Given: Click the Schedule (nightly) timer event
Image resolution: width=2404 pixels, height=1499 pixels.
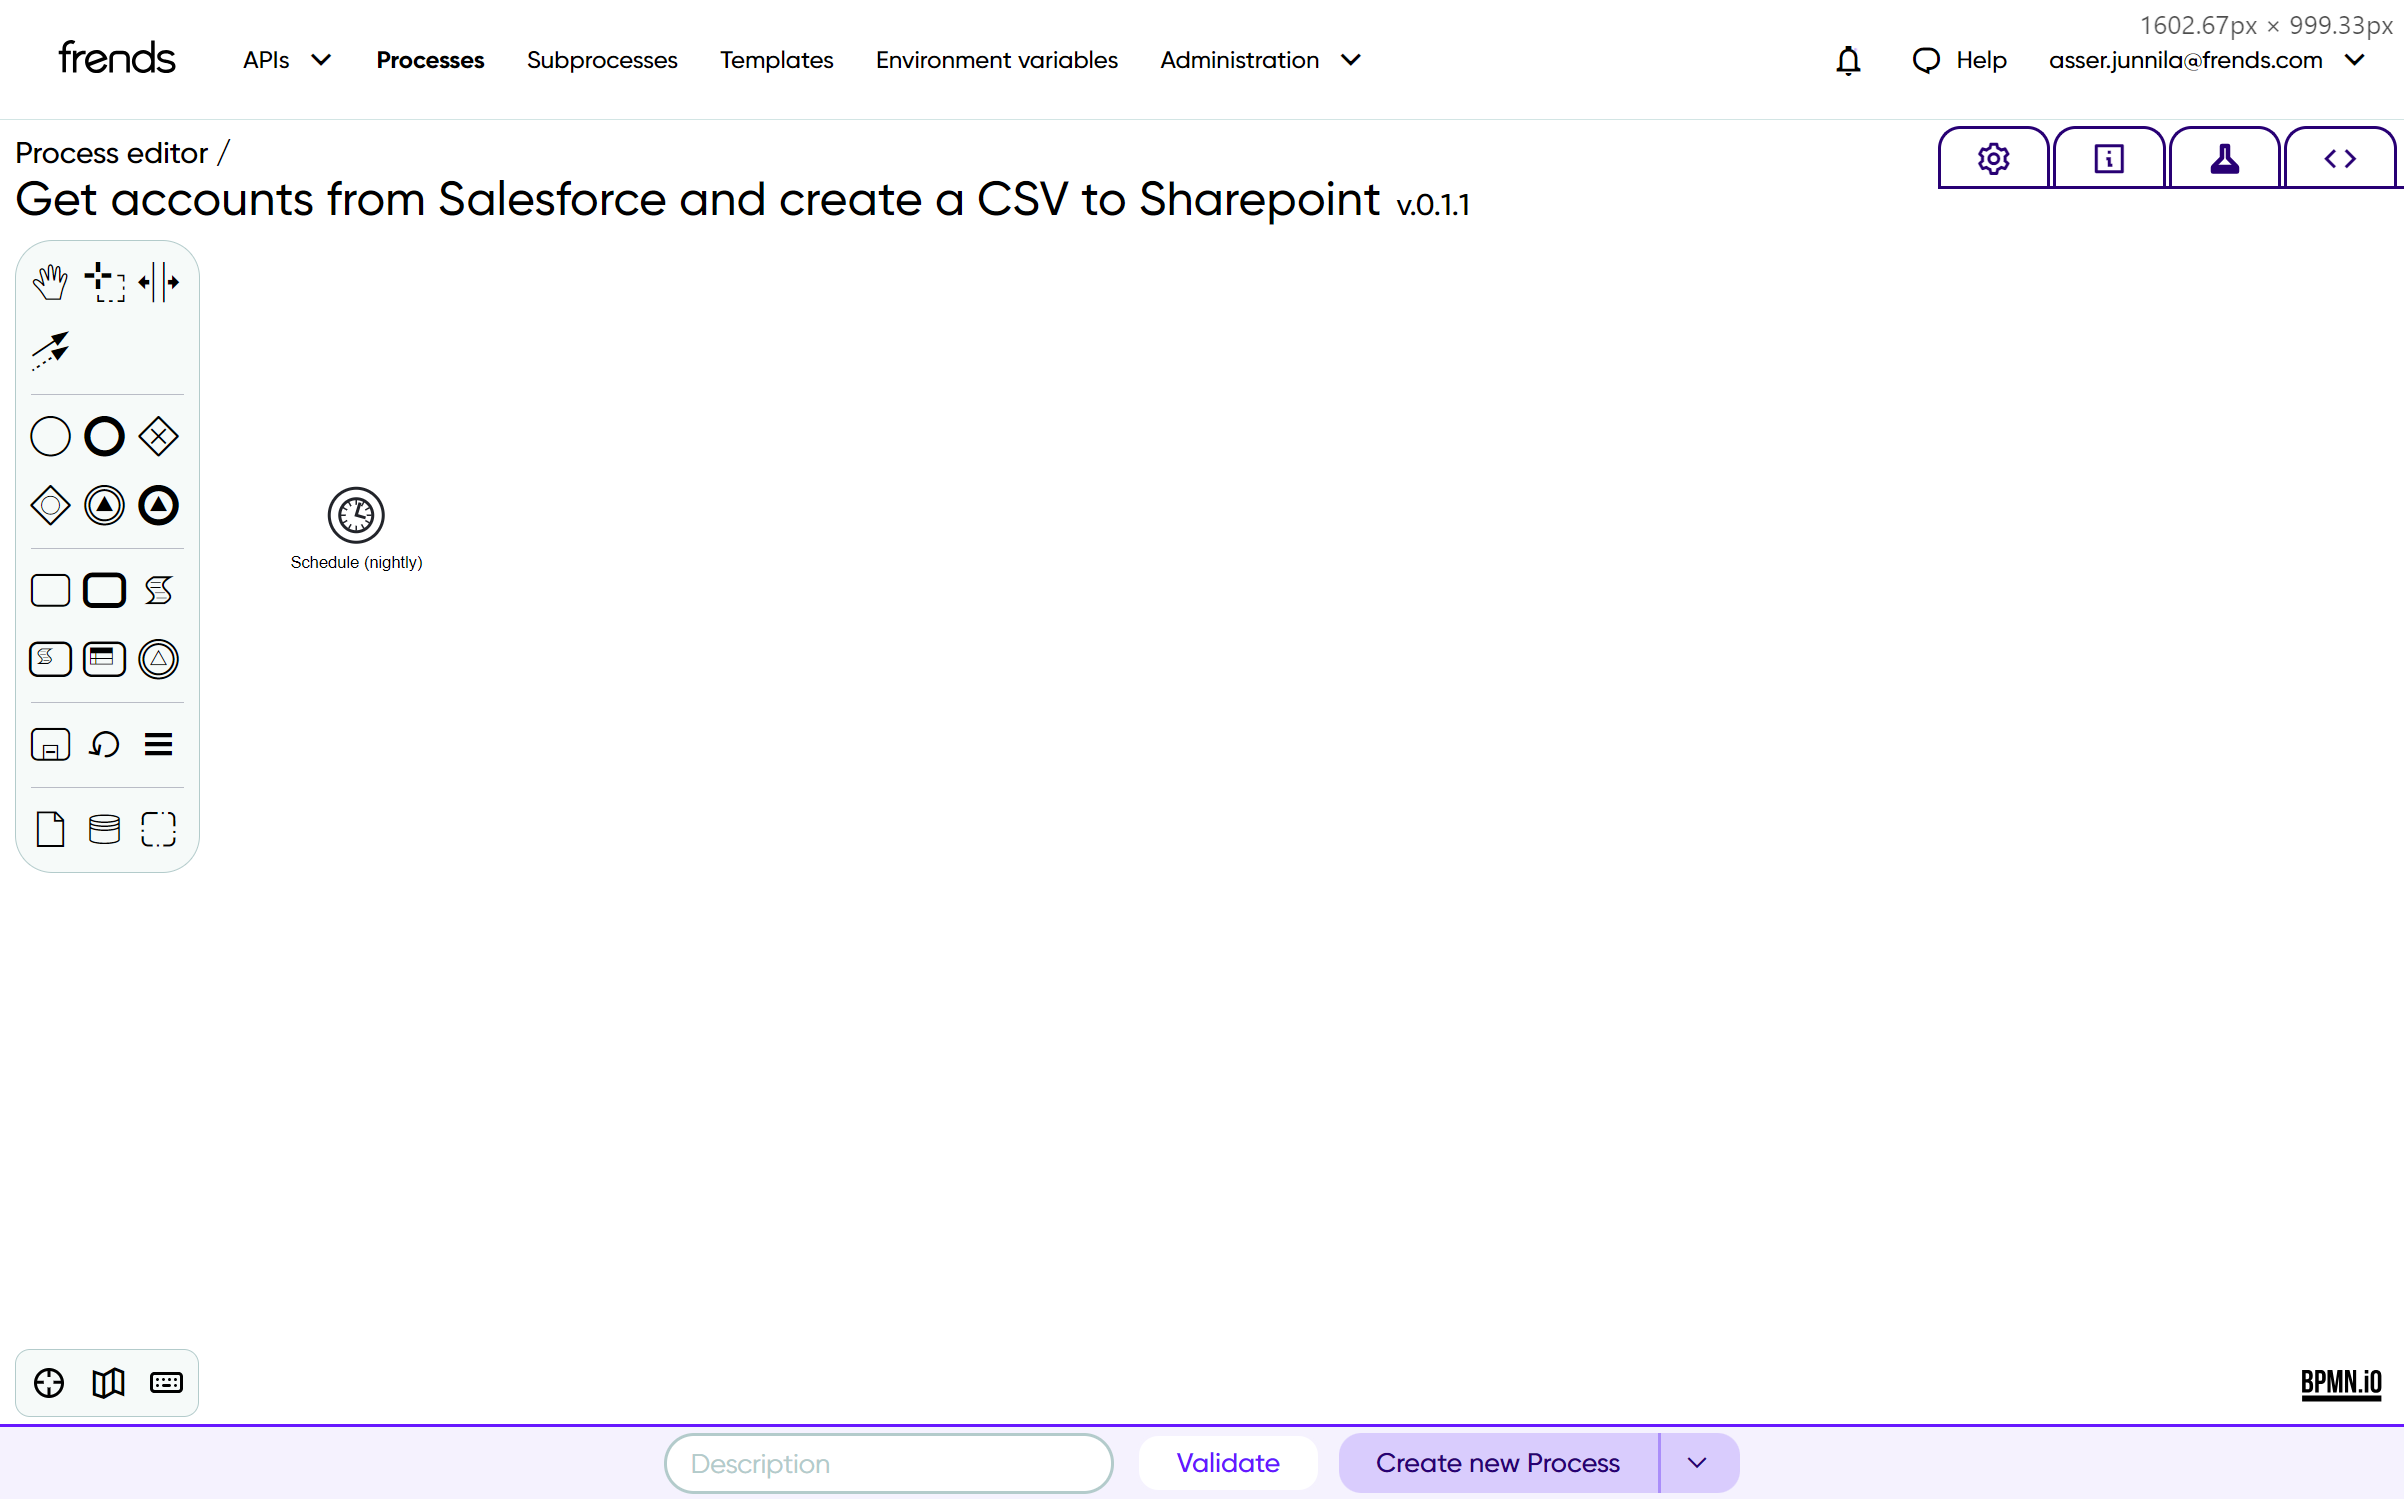Looking at the screenshot, I should point(356,515).
